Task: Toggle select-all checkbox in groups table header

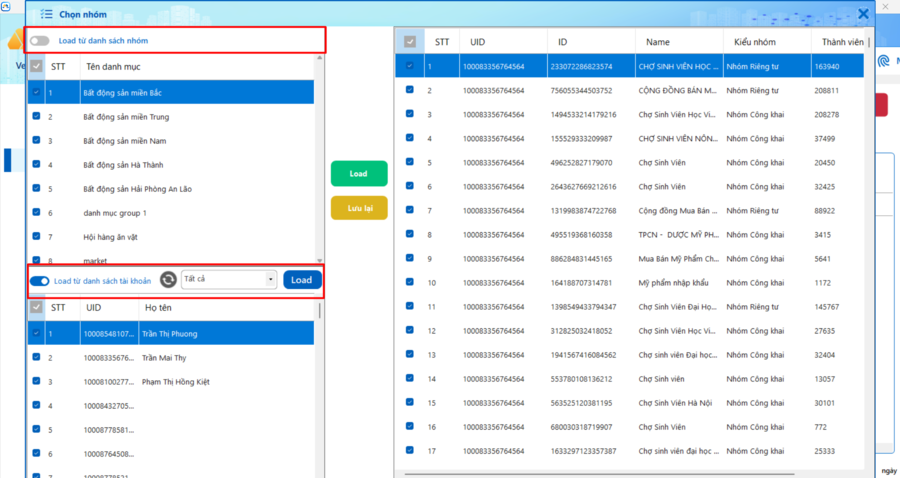Action: click(410, 42)
